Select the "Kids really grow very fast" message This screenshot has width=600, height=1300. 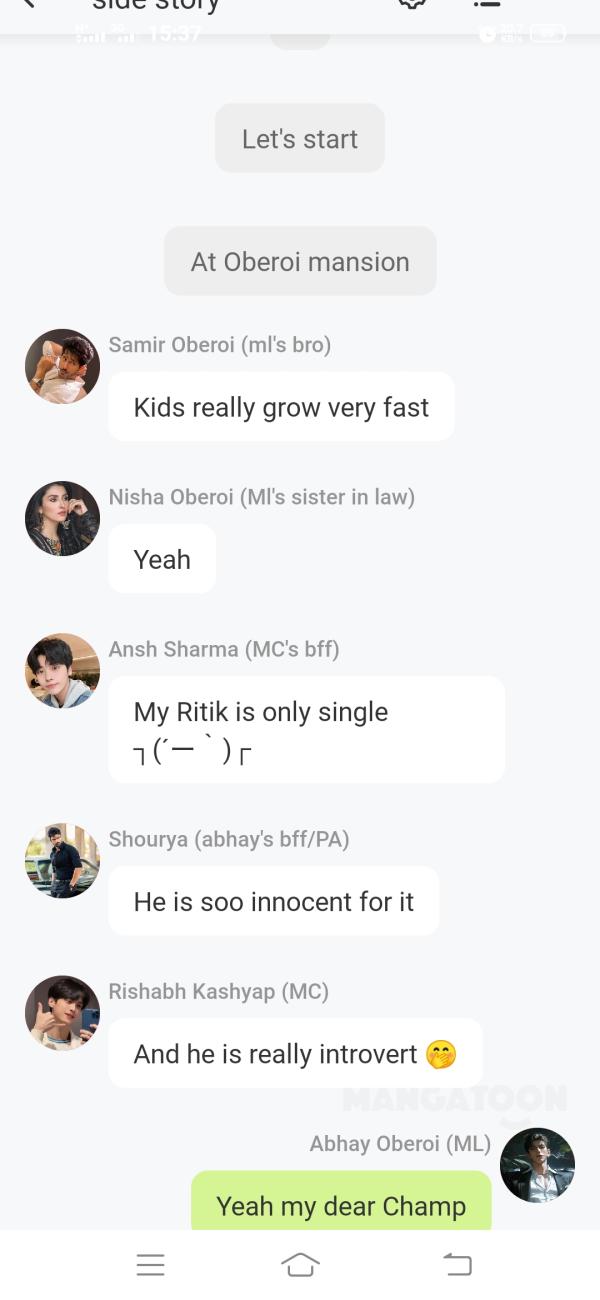point(281,407)
